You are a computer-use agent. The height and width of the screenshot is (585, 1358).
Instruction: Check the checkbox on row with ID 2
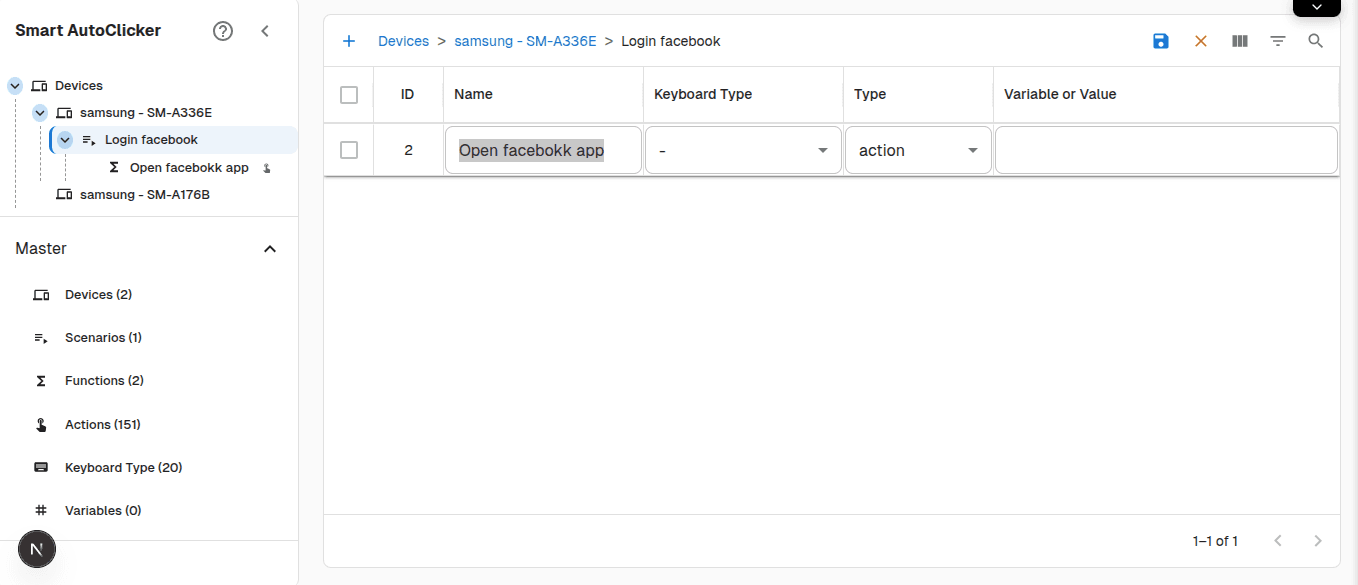click(x=348, y=149)
